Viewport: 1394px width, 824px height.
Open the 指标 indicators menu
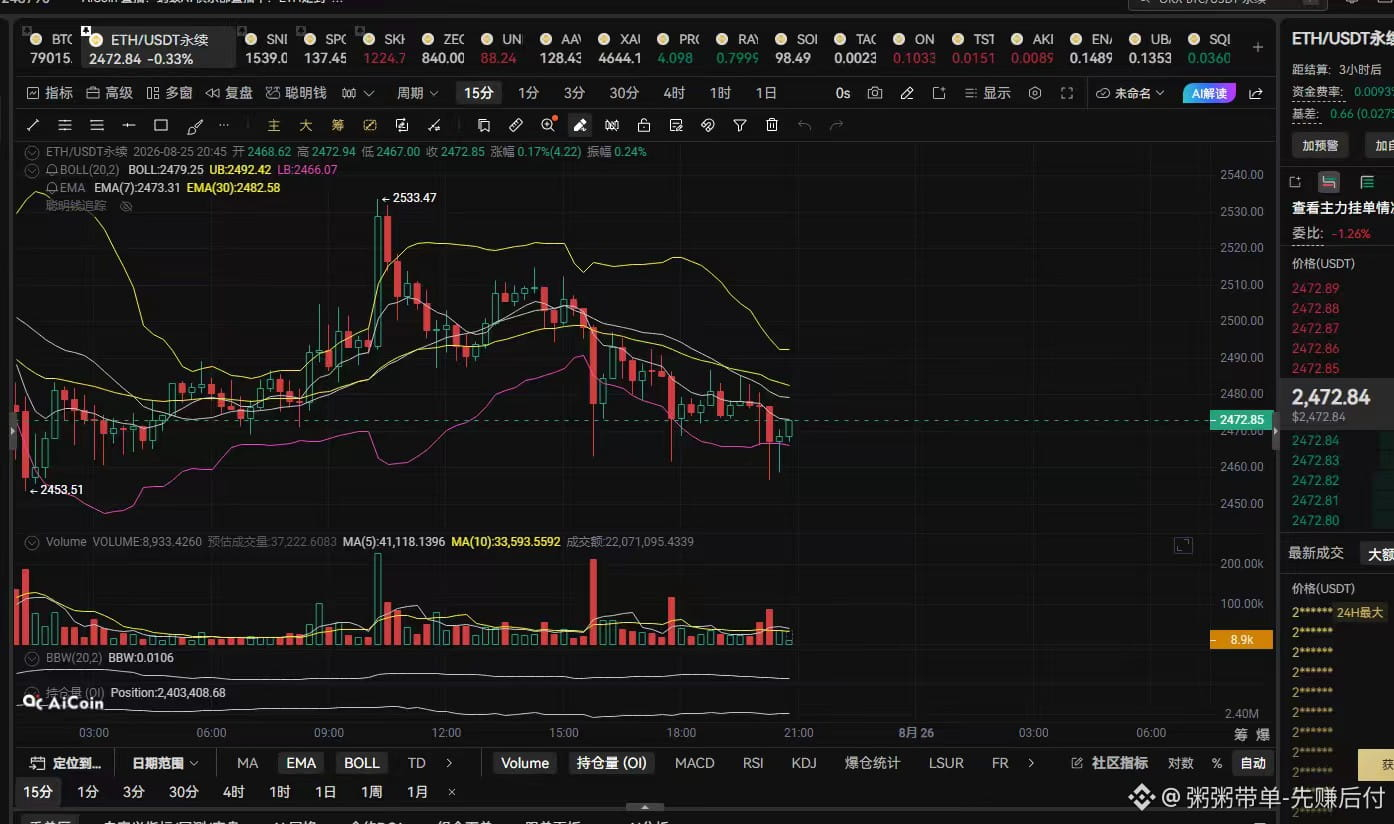pos(50,93)
